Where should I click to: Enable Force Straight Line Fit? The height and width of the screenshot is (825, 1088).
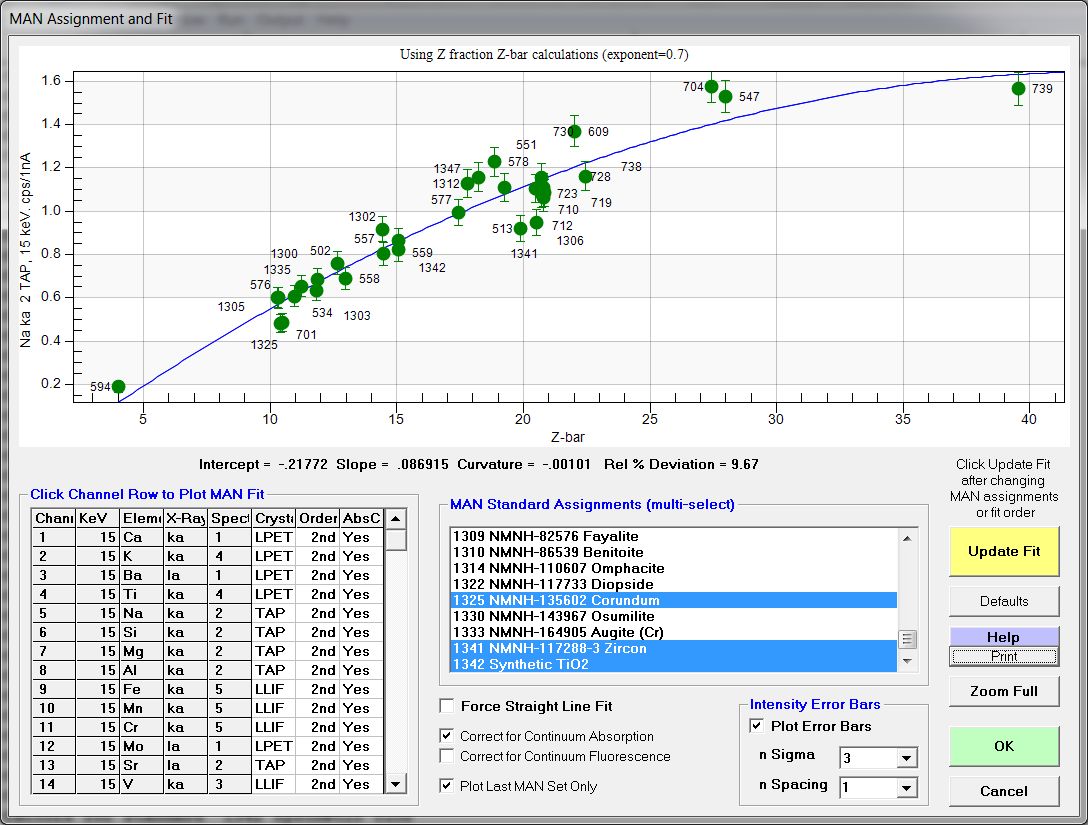(x=447, y=707)
